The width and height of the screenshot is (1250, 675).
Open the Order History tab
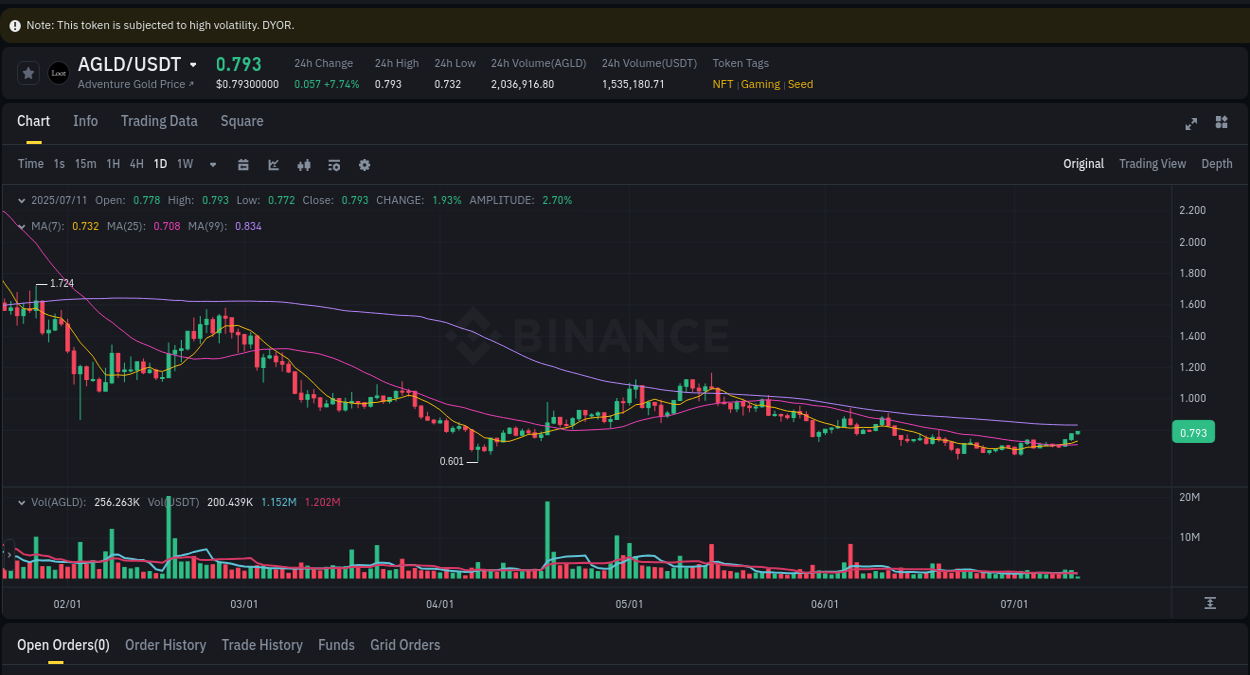click(x=165, y=645)
